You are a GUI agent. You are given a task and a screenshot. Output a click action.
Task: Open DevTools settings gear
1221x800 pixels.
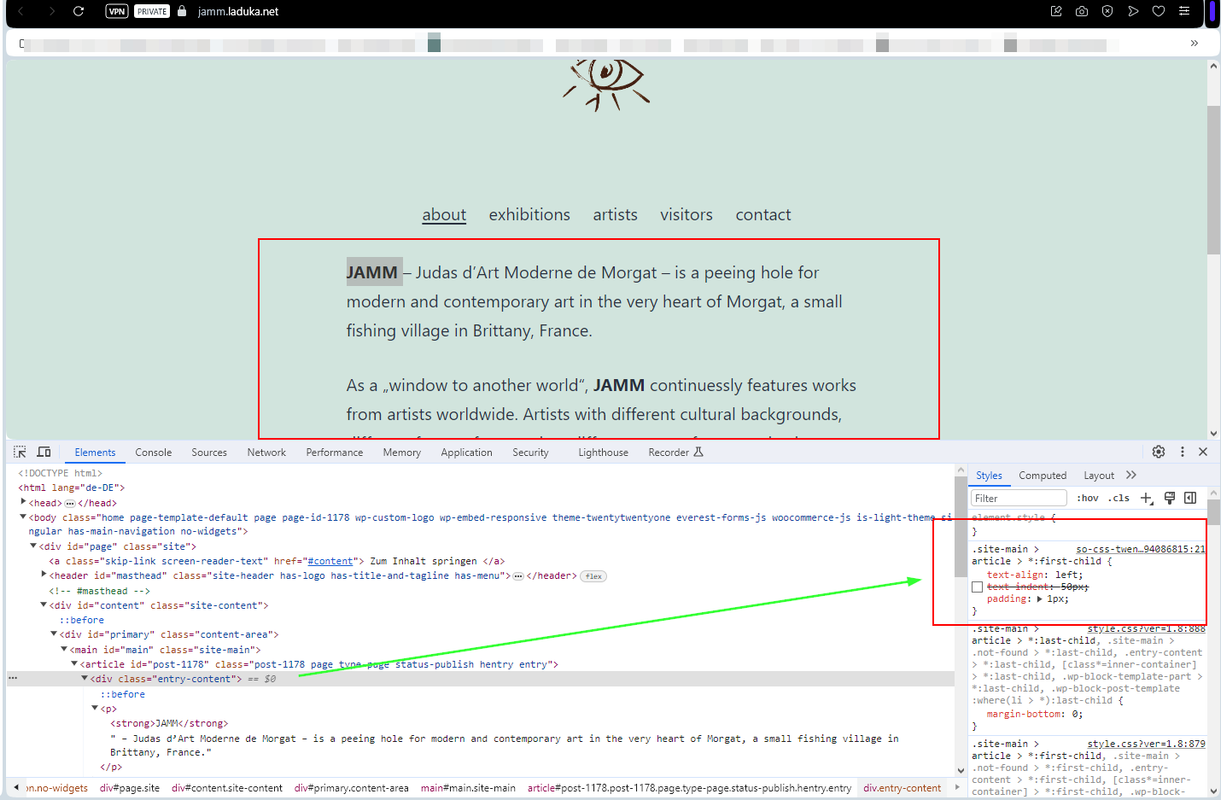click(1158, 452)
